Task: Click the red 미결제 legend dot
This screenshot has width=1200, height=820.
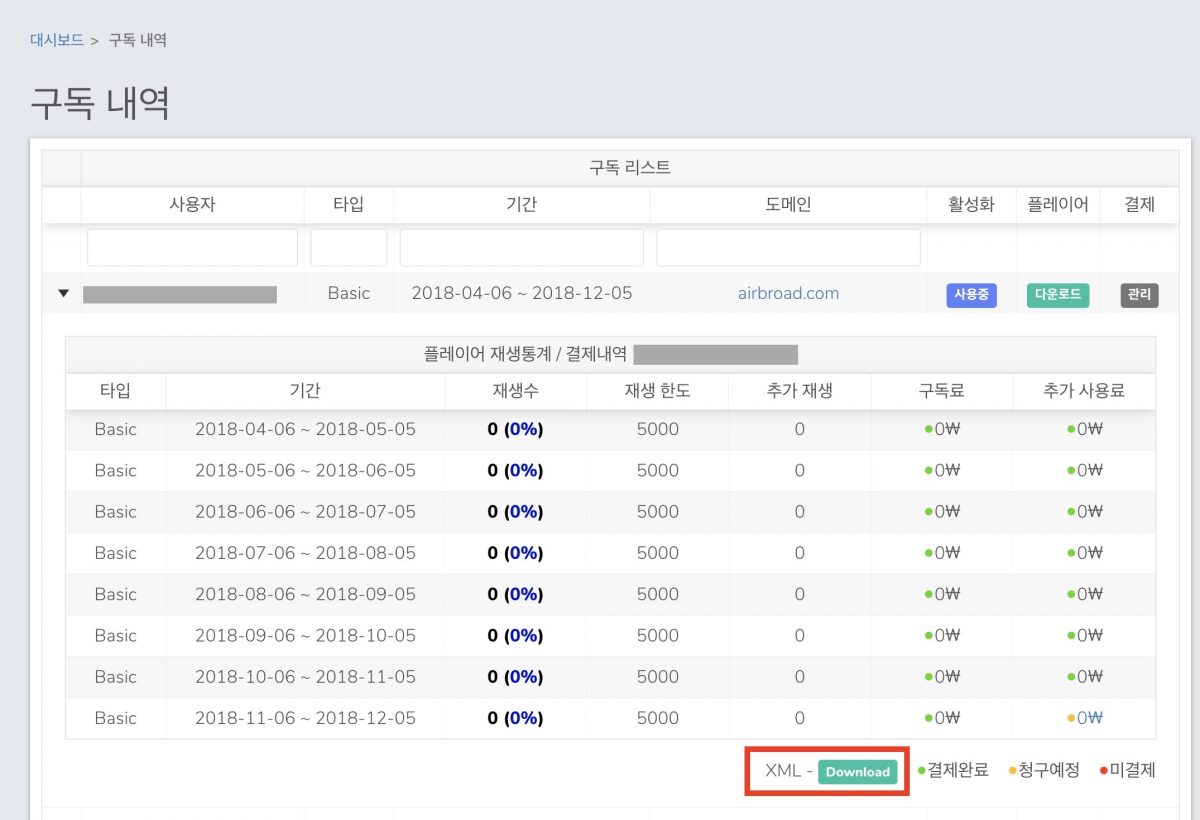Action: tap(1103, 771)
